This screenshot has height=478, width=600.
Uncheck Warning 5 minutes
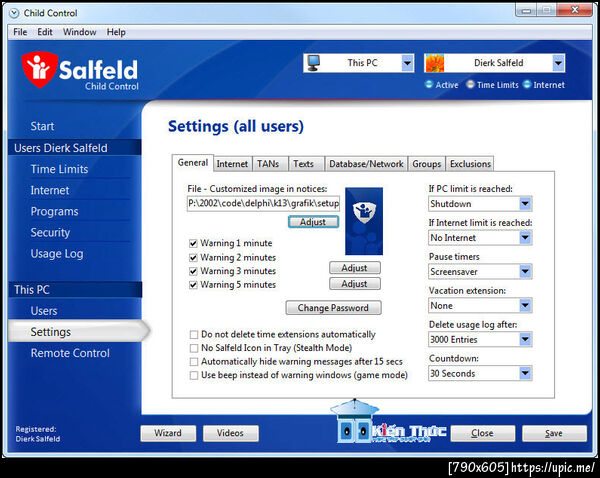pos(193,285)
